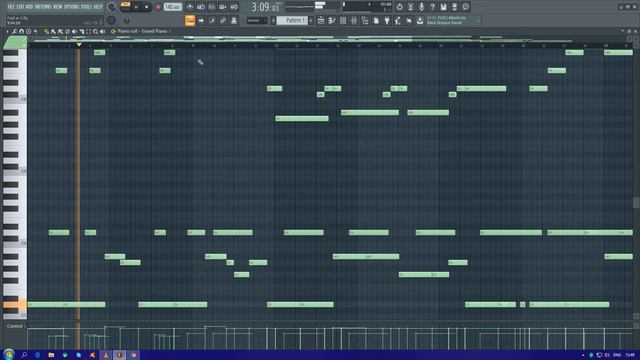Click the stop button in transport
640x360 pixels.
147,7
